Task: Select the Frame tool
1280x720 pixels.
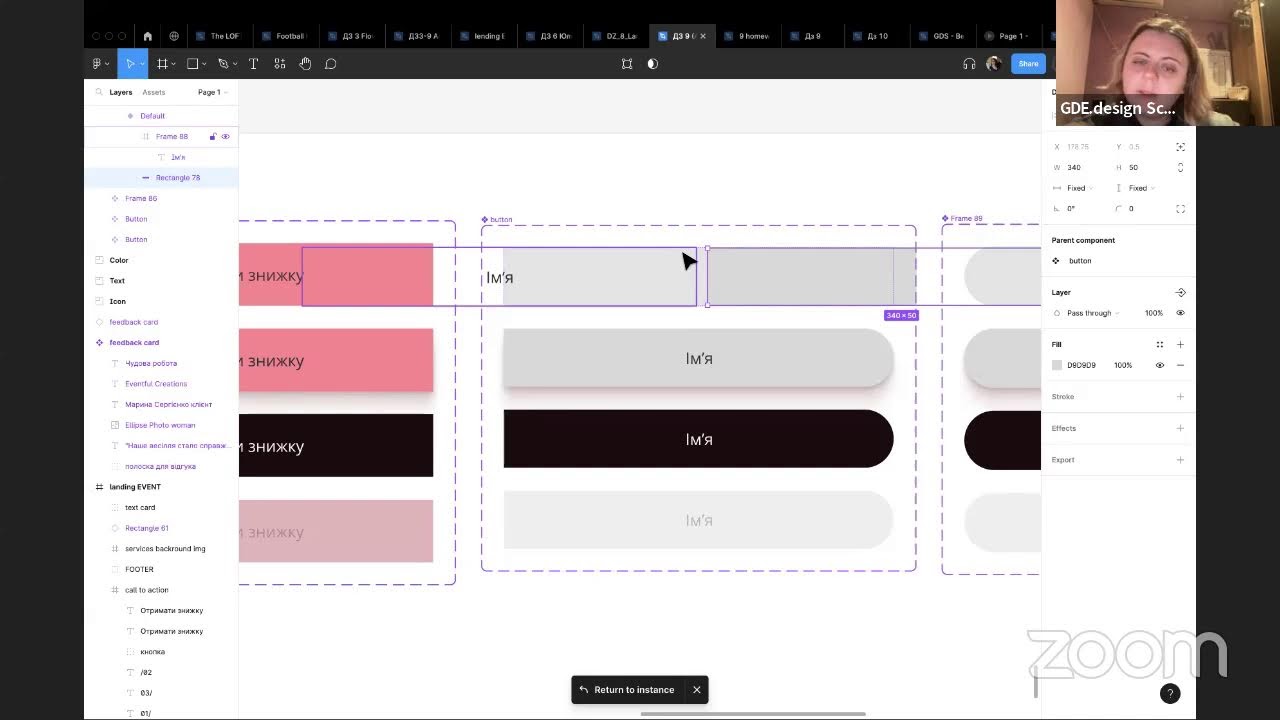Action: [x=162, y=64]
